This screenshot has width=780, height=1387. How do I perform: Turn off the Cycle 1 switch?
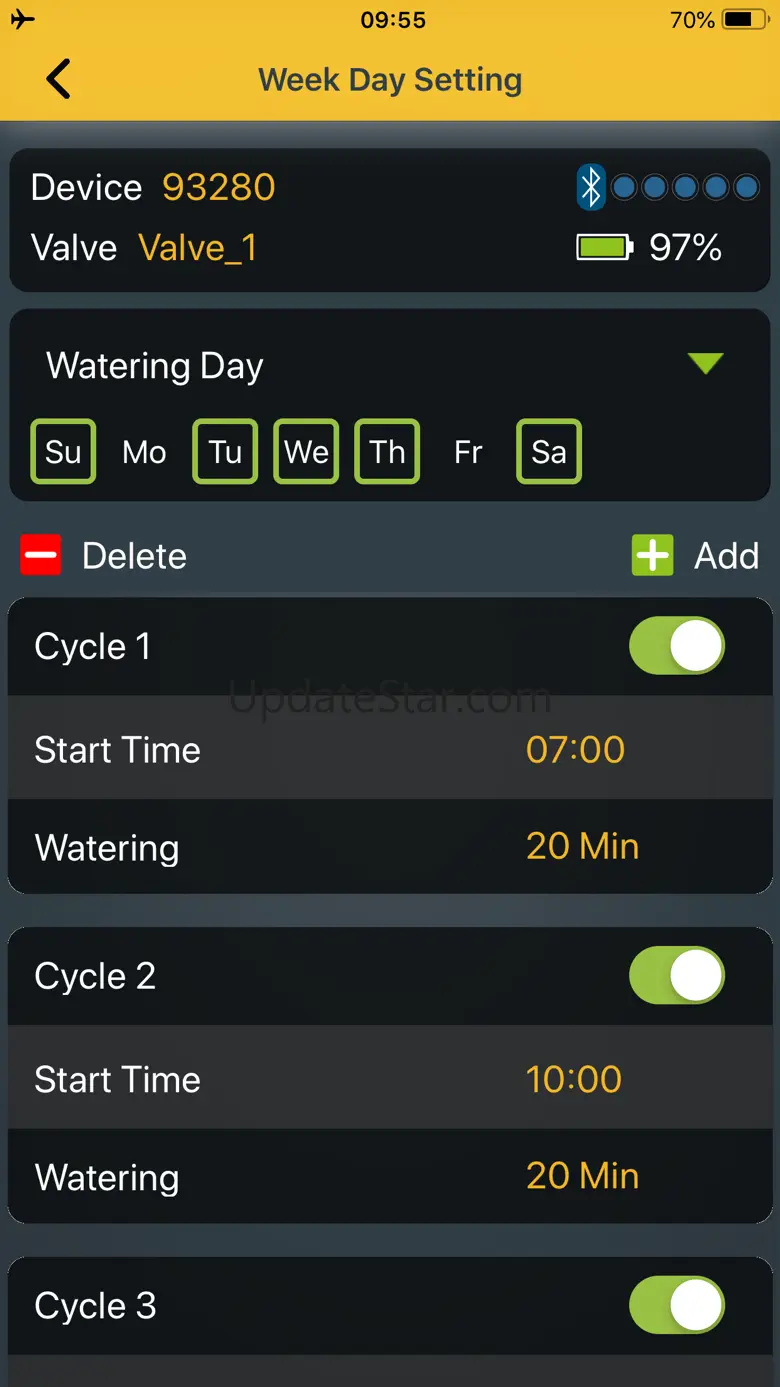pos(677,646)
